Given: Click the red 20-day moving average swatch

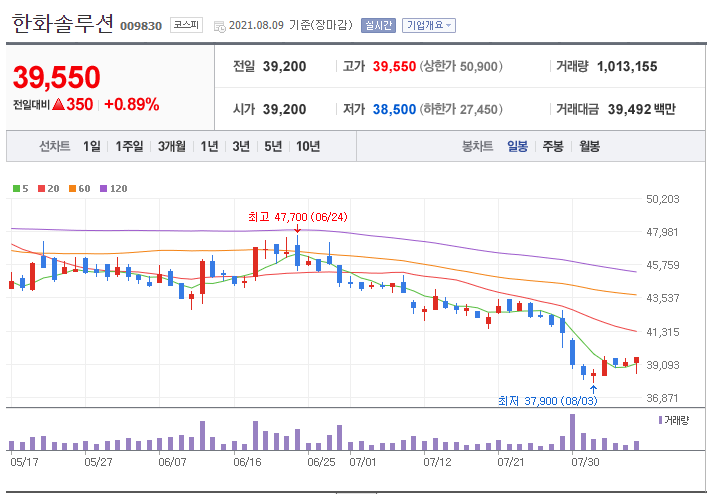Looking at the screenshot, I should pyautogui.click(x=41, y=188).
